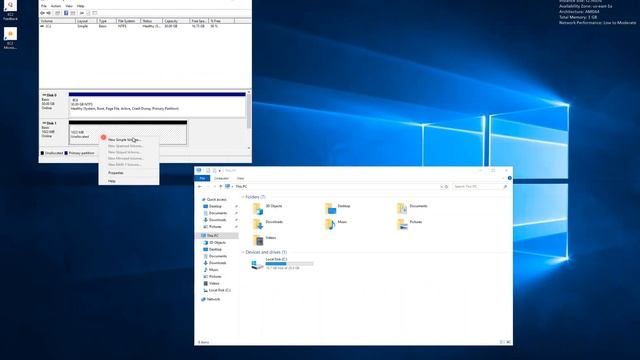Select Pictures folder in main pane
The image size is (640, 360).
click(410, 224)
